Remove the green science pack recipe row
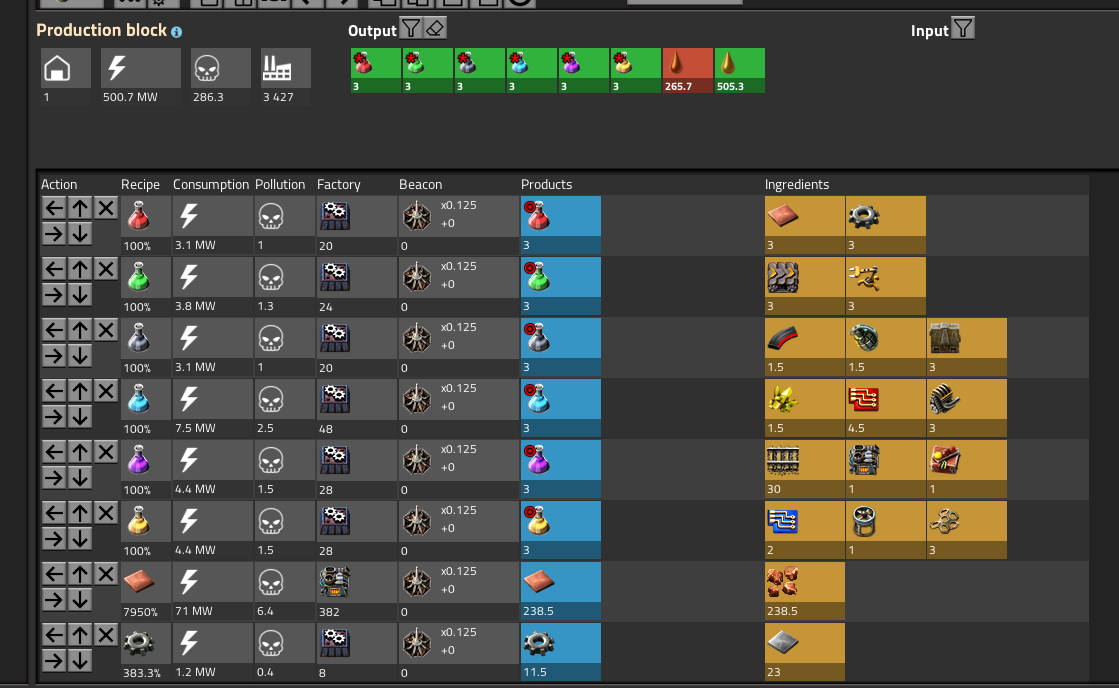Screen dimensions: 1119x688 click(106, 270)
